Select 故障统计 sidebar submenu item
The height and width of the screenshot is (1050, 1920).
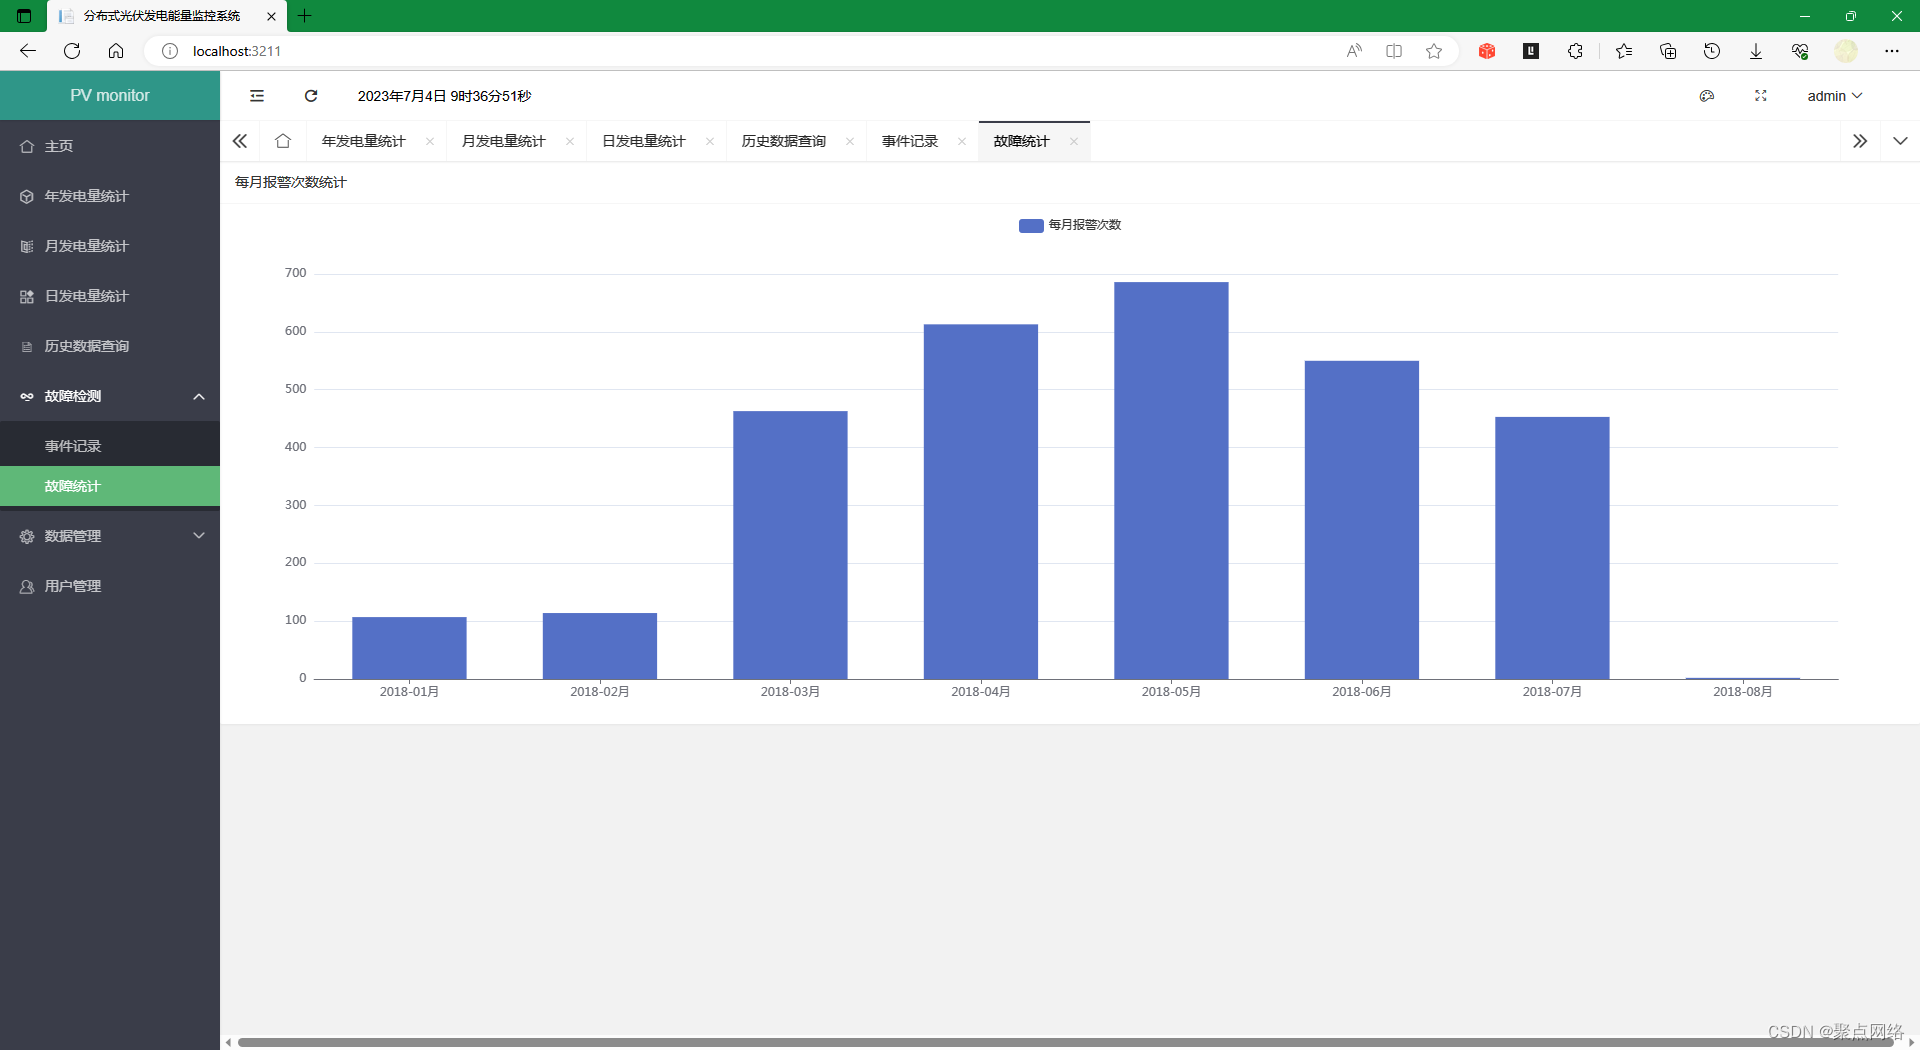(x=110, y=486)
